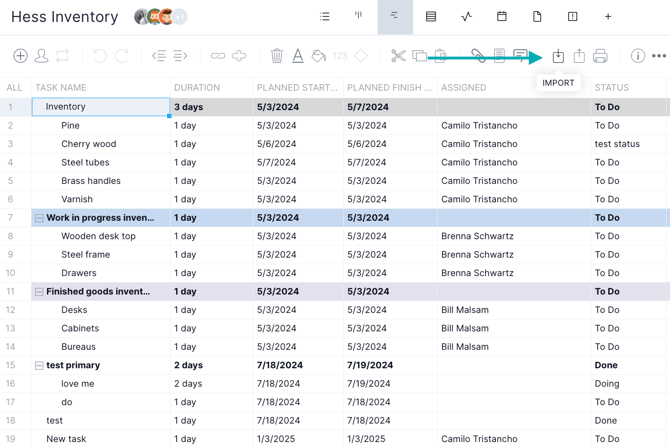
Task: Click the outdent task icon
Action: coord(159,56)
